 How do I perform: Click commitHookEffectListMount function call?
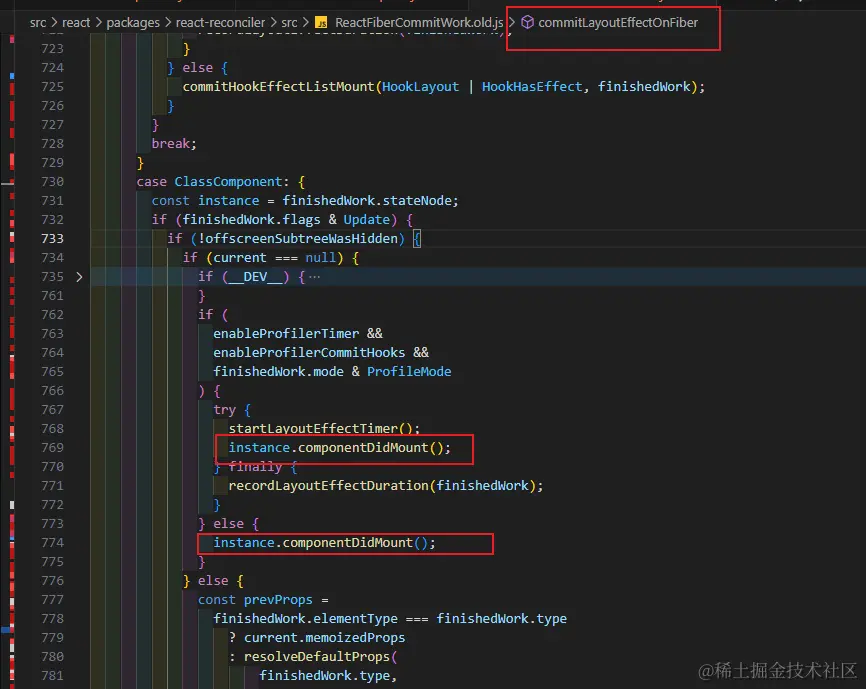click(x=278, y=87)
